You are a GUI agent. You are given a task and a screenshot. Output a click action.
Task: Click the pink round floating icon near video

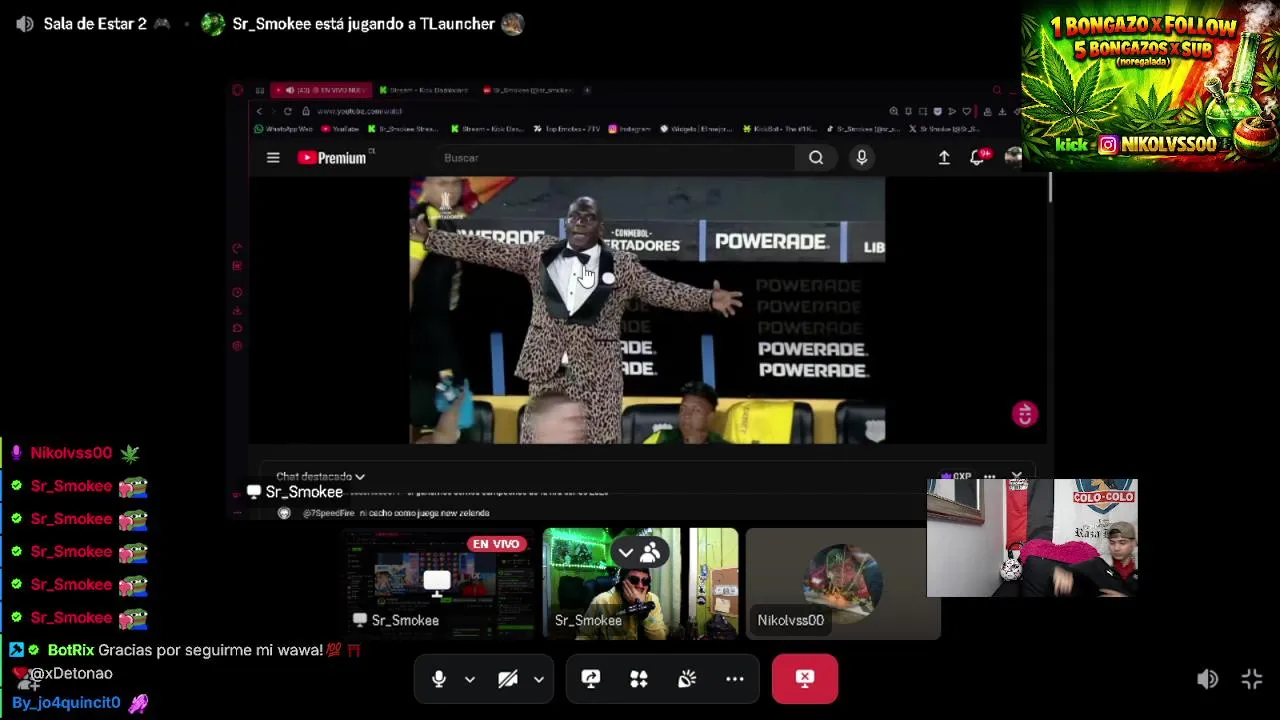tap(1025, 414)
